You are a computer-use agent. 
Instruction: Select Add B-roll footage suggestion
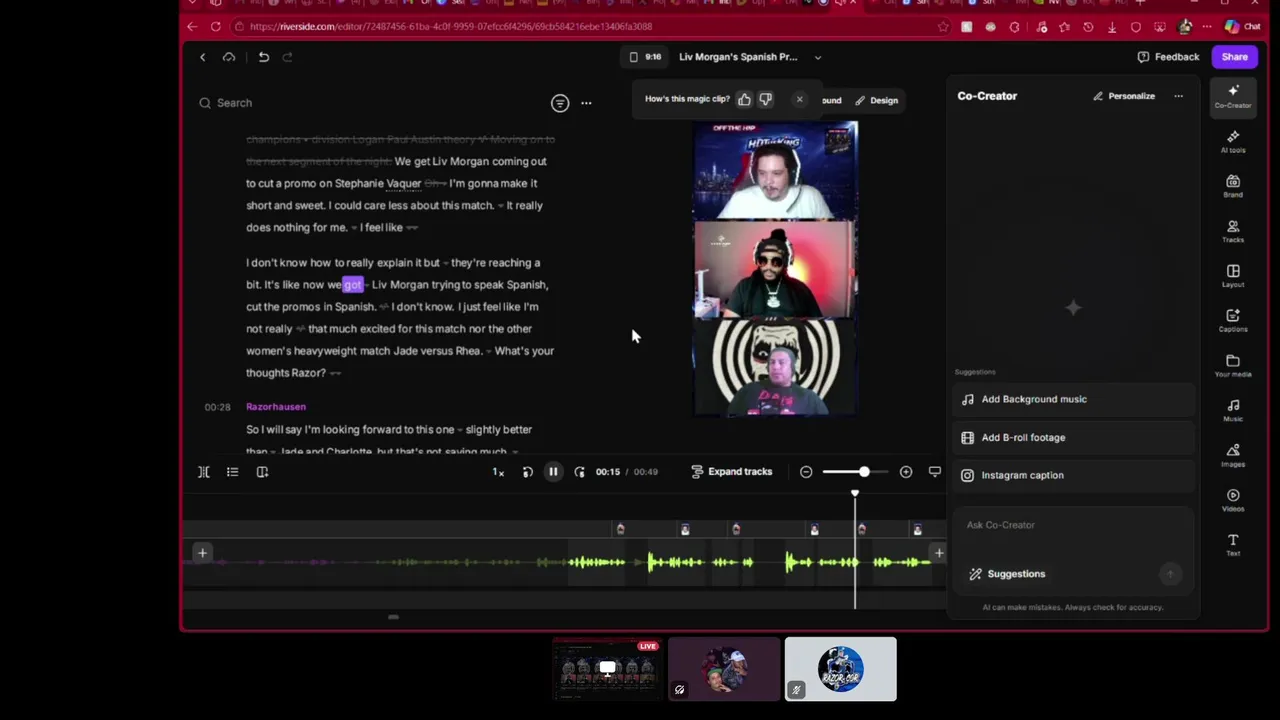point(1075,437)
